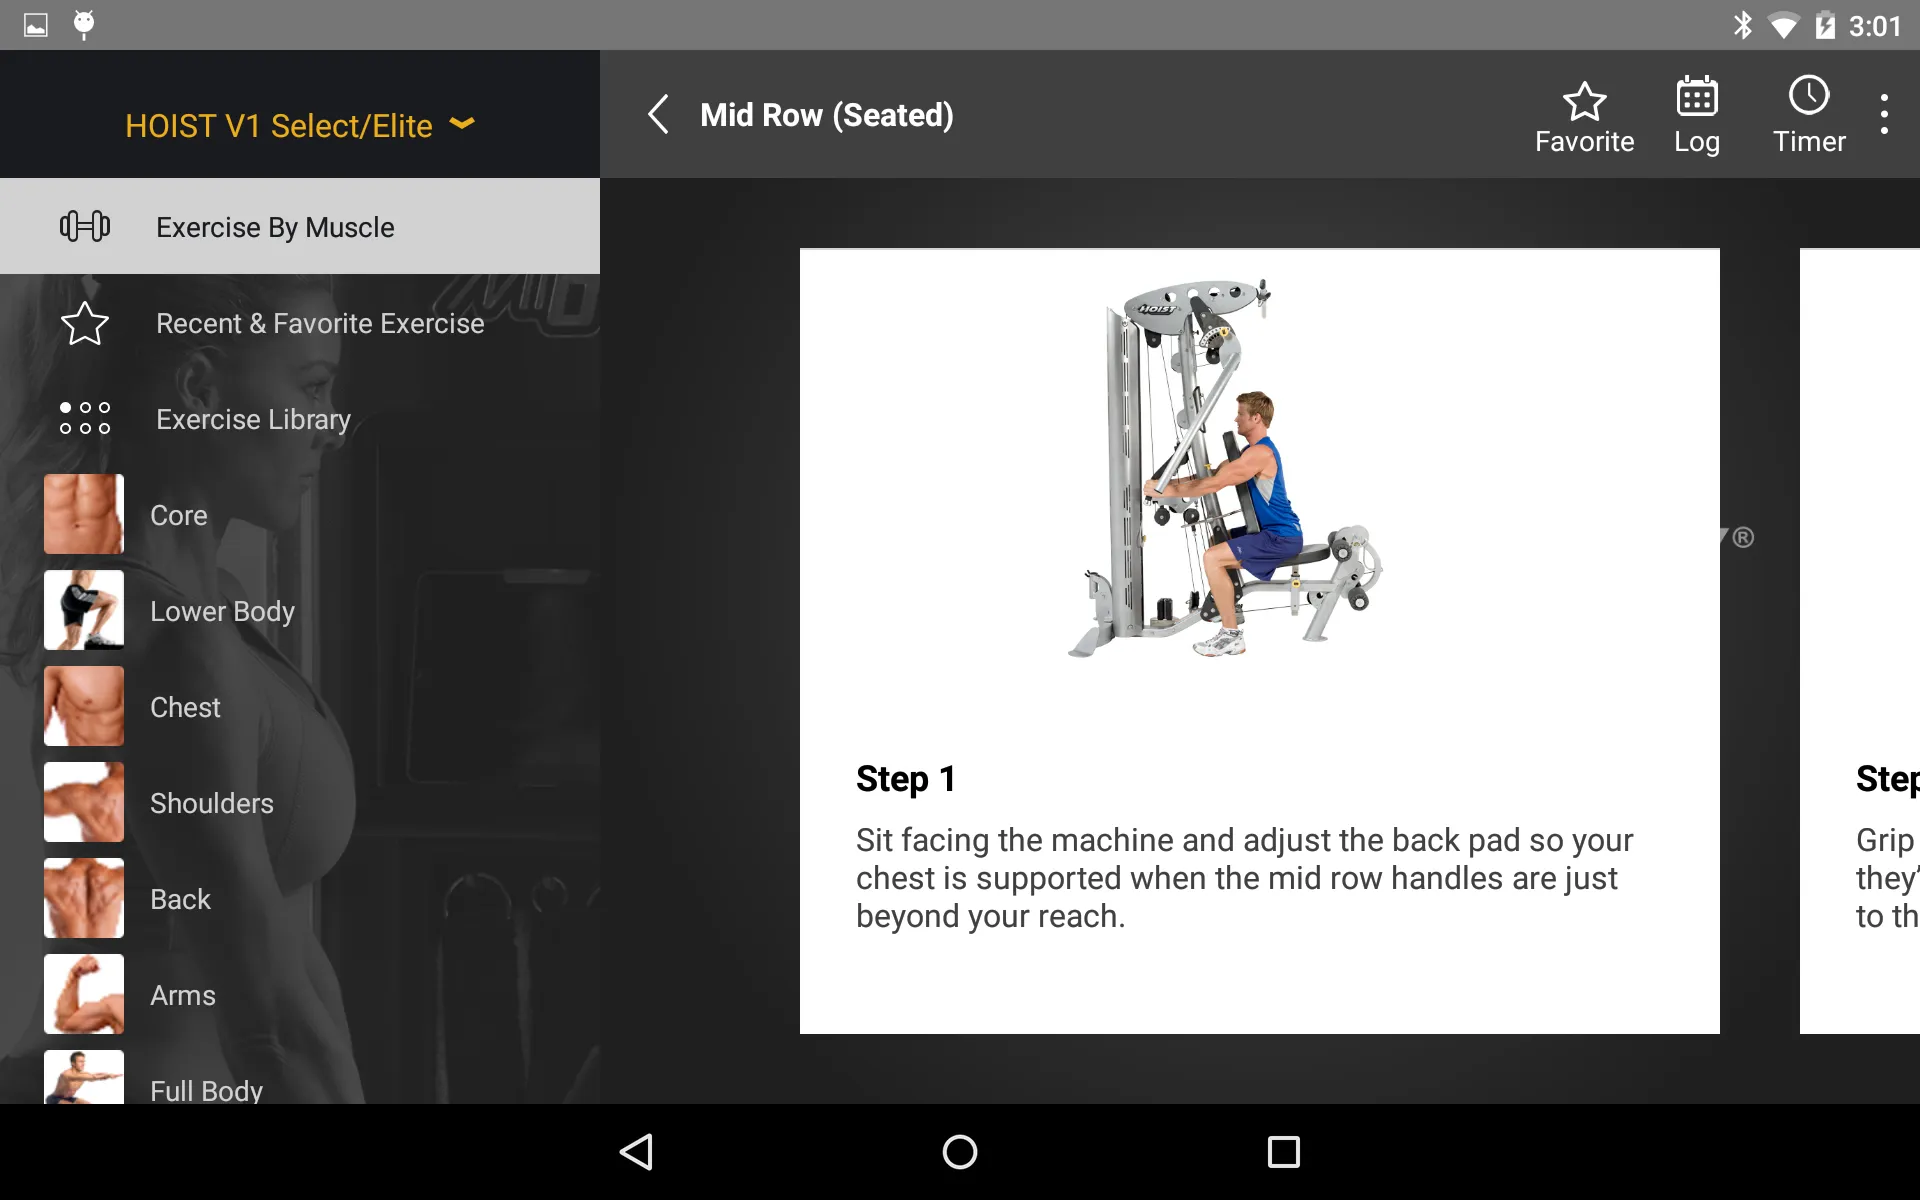Select the Arms muscle category
Viewport: 1920px width, 1200px height.
182,995
